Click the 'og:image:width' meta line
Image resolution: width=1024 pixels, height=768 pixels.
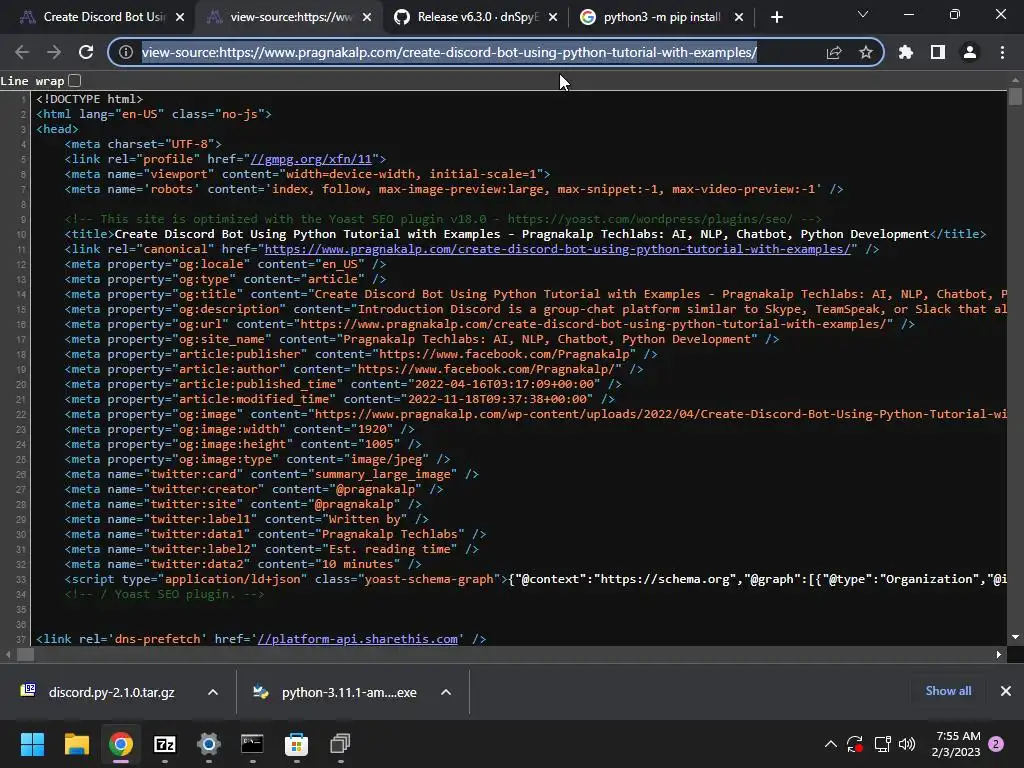pos(239,429)
